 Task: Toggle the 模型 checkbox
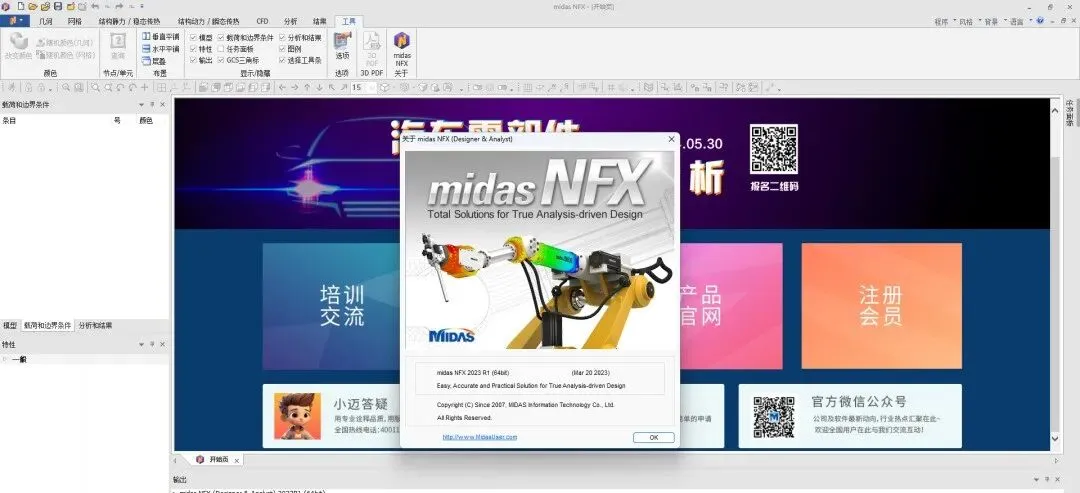pos(193,37)
